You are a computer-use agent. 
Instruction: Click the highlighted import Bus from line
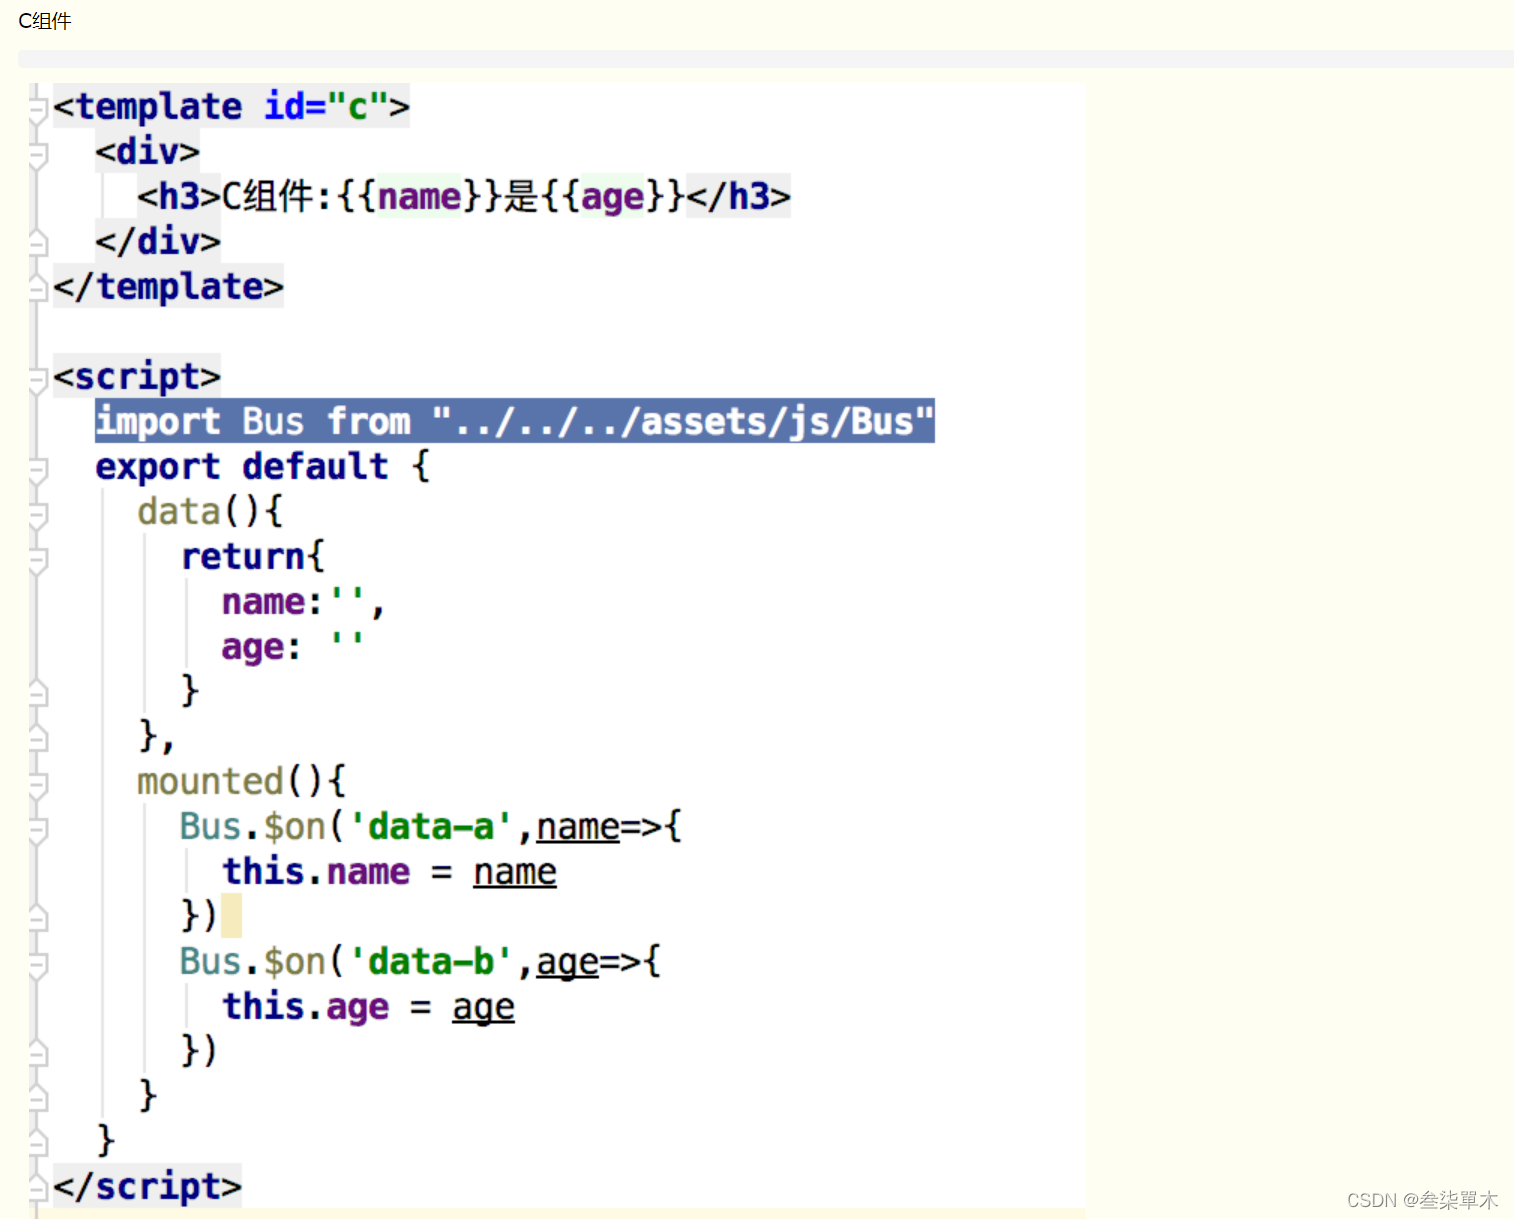514,421
